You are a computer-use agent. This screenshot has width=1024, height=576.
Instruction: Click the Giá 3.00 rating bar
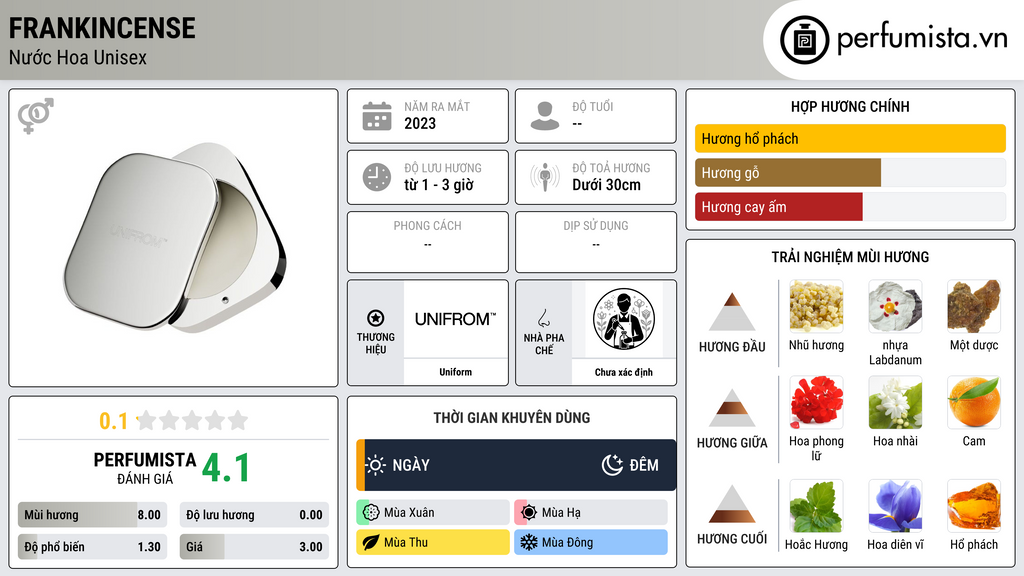coord(254,547)
